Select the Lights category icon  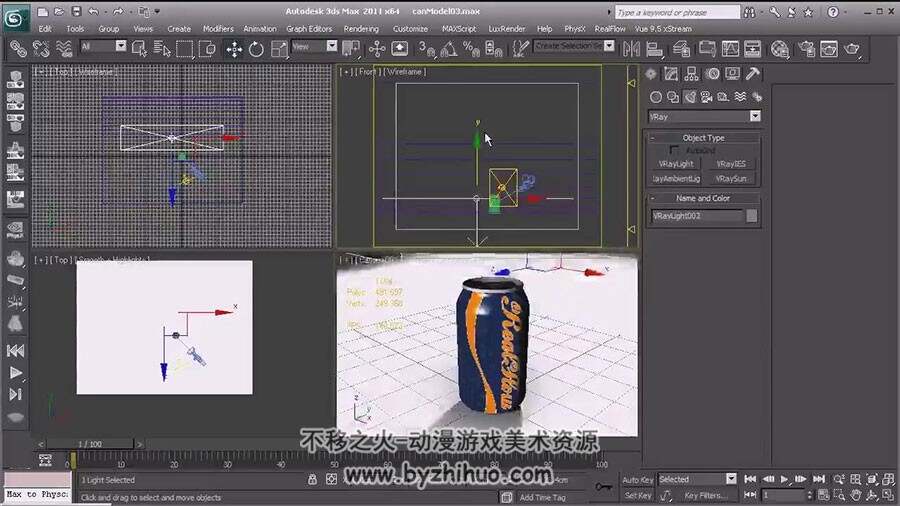[x=689, y=97]
